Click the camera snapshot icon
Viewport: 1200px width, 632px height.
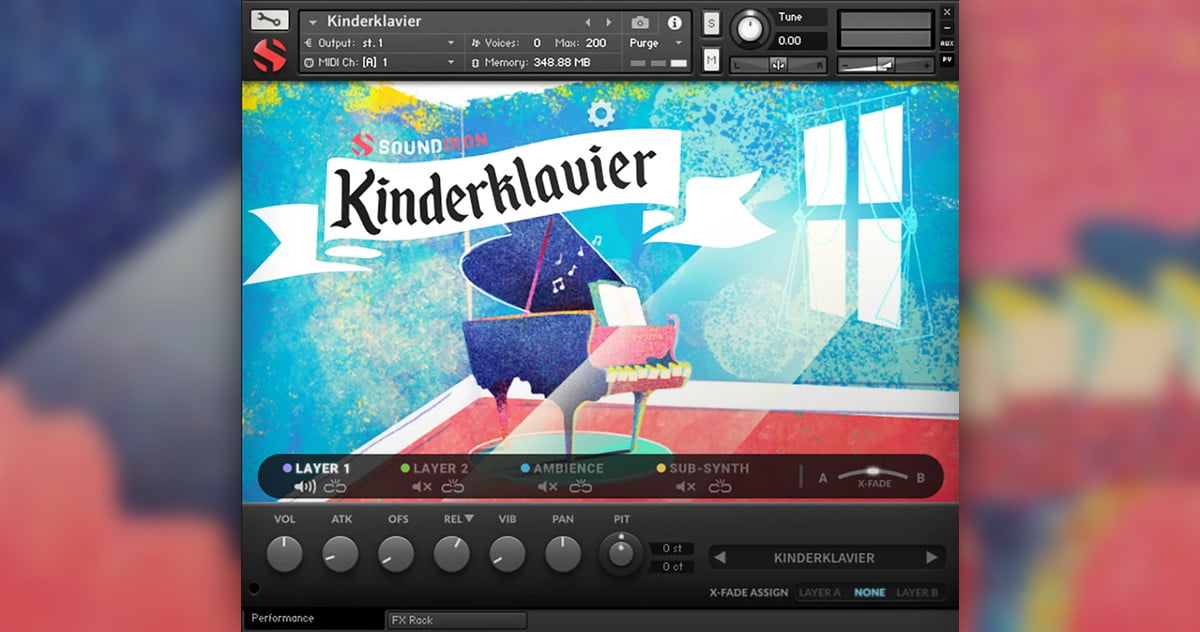(x=640, y=22)
